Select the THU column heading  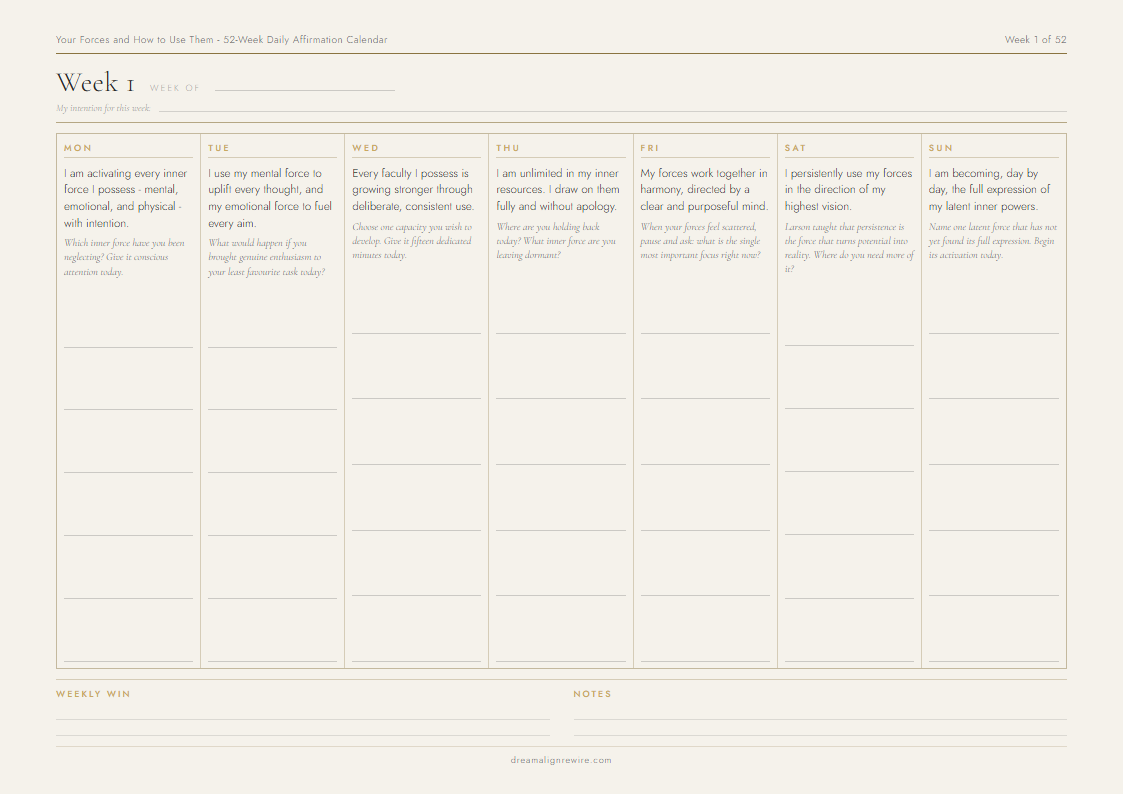[508, 148]
